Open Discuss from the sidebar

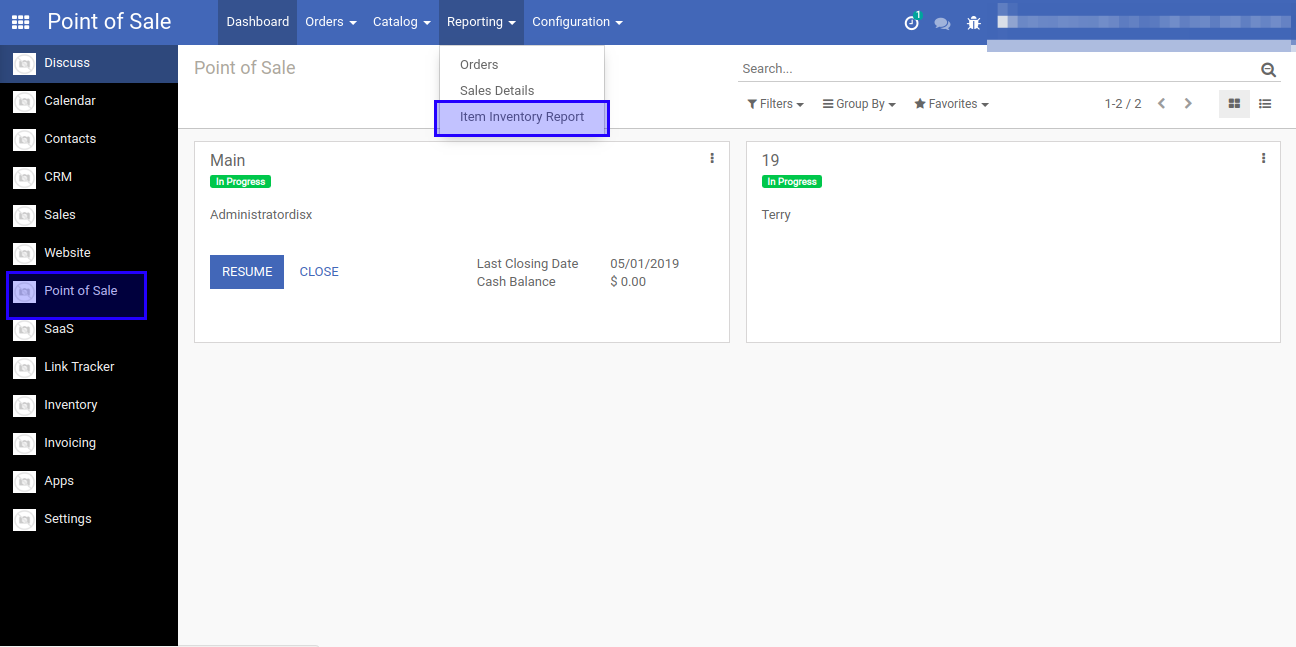pyautogui.click(x=67, y=63)
